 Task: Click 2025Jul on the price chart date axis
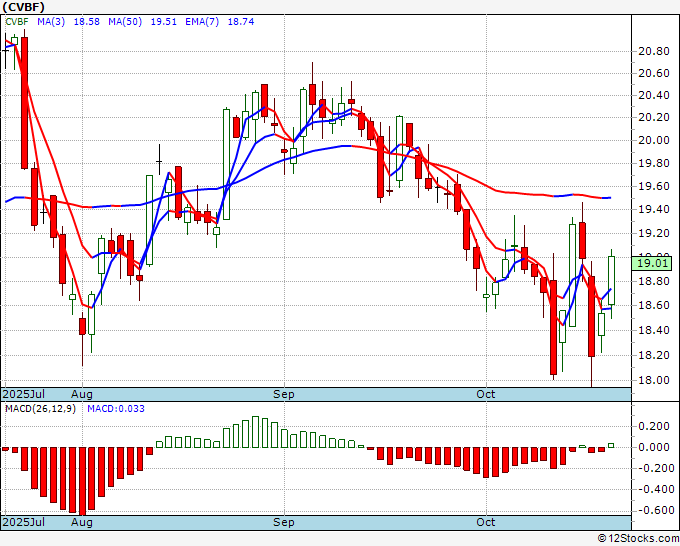[24, 394]
